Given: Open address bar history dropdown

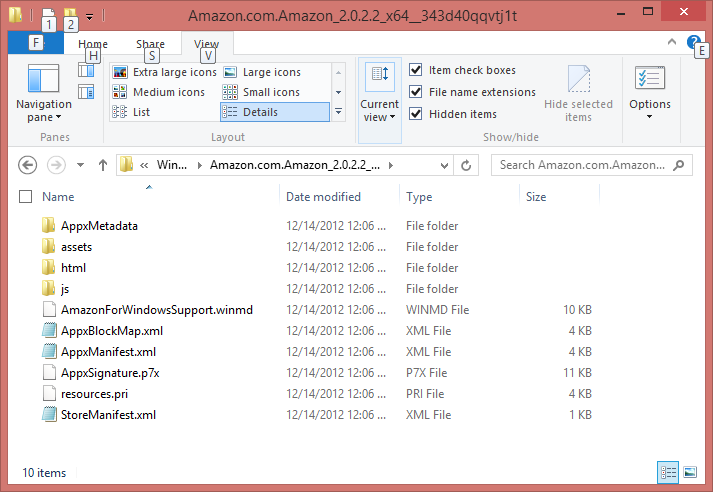Looking at the screenshot, I should 444,166.
